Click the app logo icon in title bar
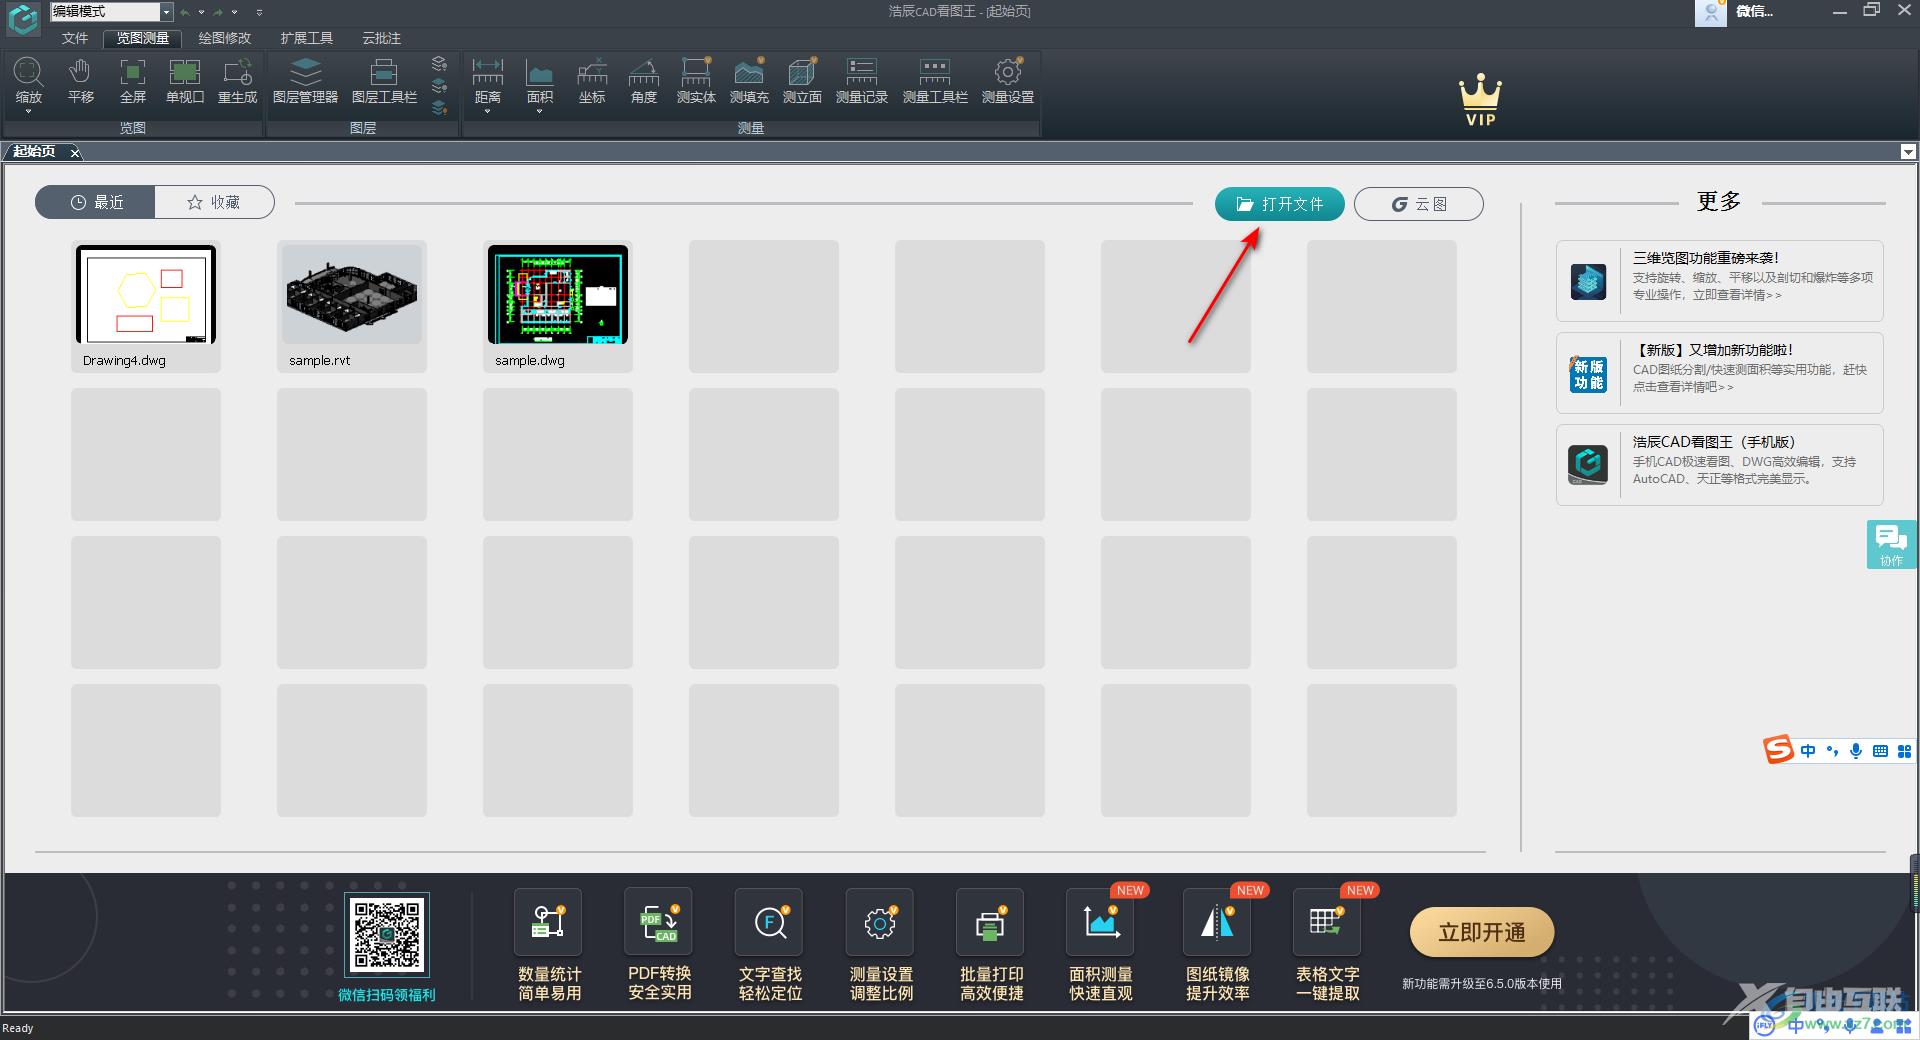 [x=23, y=17]
